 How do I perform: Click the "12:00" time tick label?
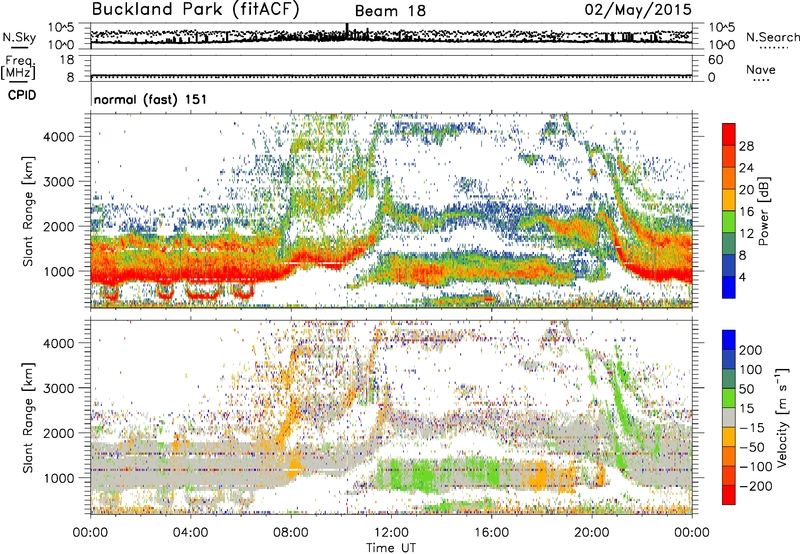(x=391, y=533)
